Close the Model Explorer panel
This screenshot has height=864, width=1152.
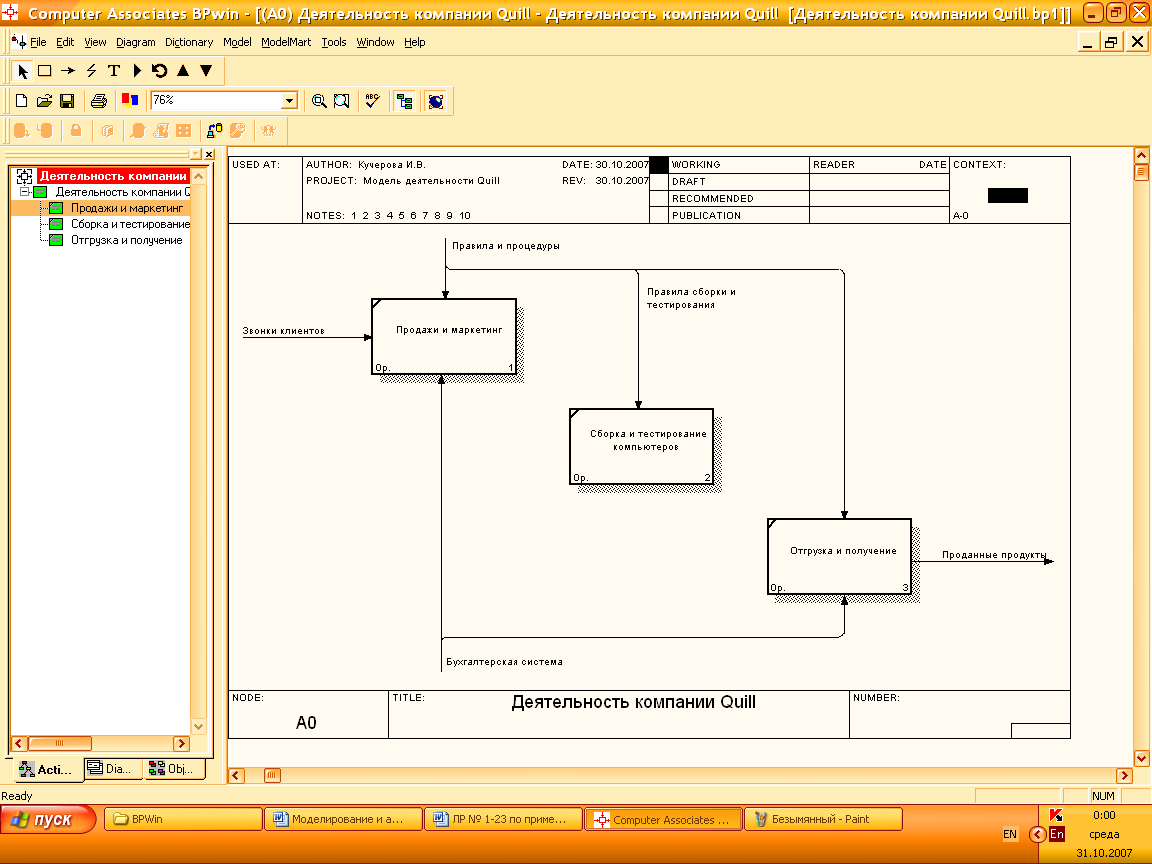pyautogui.click(x=209, y=154)
